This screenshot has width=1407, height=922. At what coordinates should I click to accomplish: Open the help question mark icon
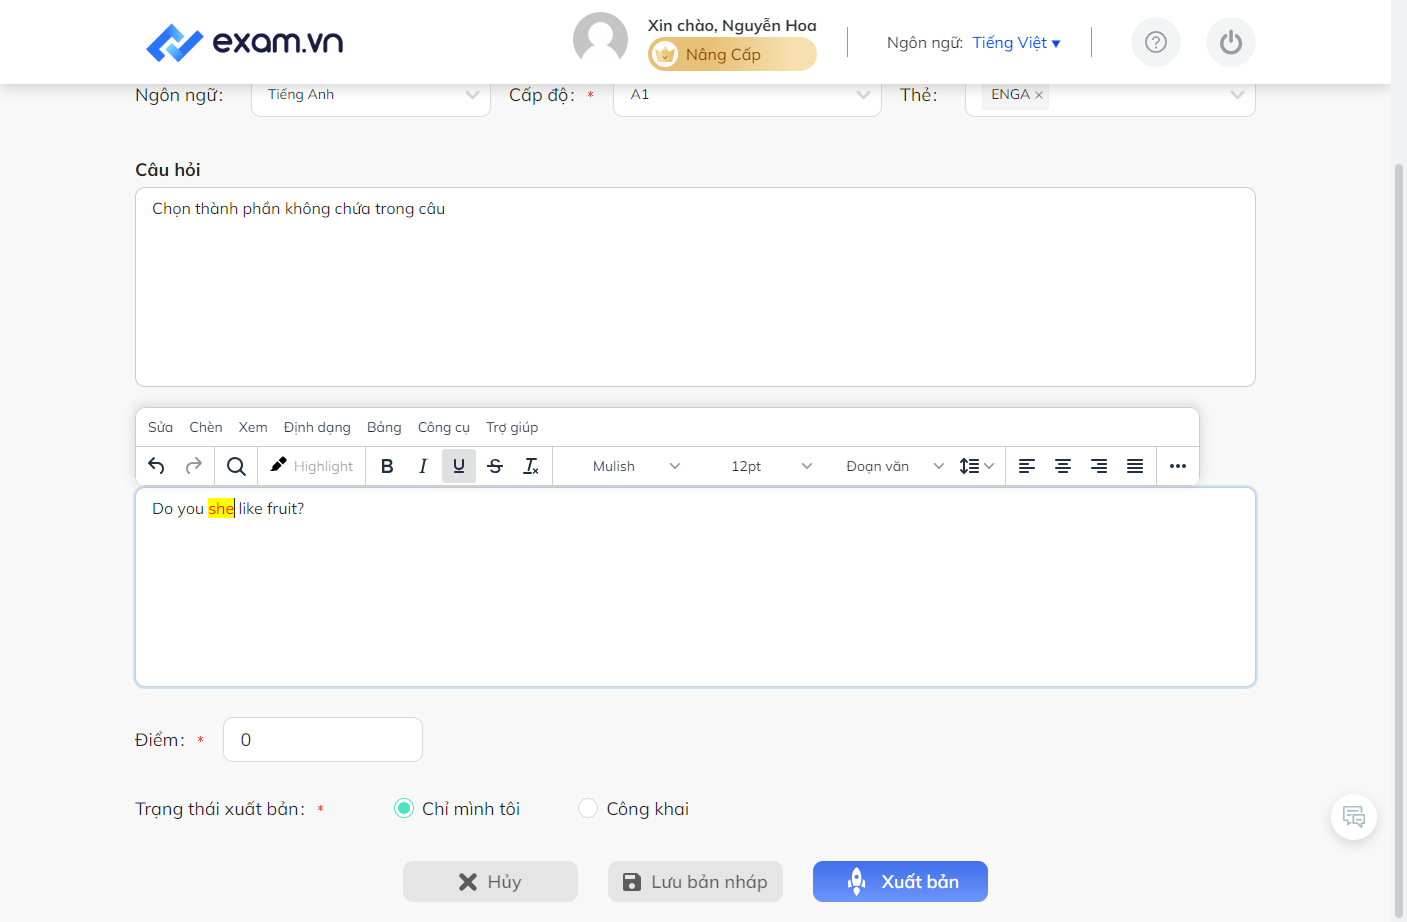[1156, 42]
